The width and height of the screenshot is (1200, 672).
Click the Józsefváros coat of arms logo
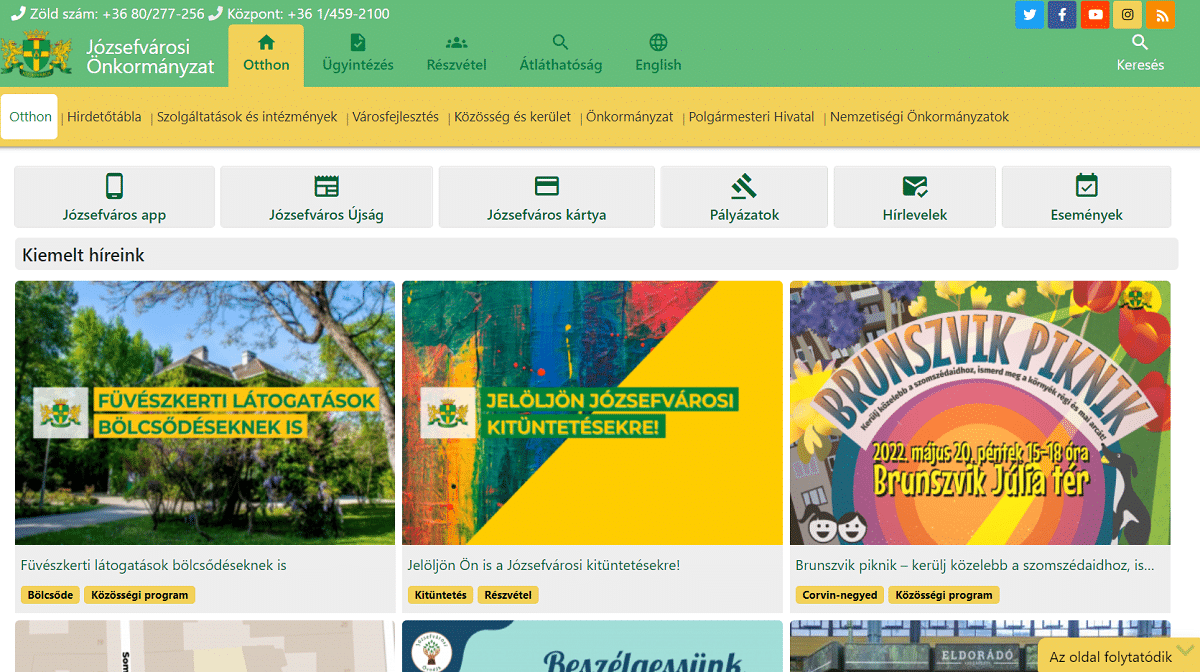click(37, 55)
